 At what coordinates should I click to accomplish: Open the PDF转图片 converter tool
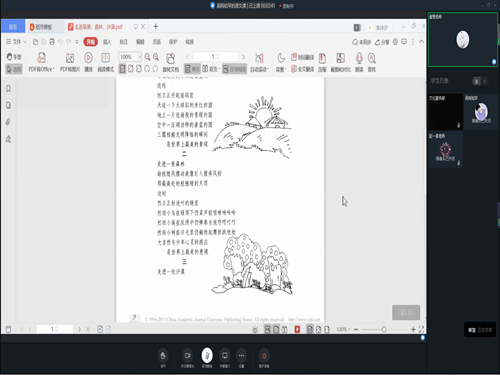(x=70, y=62)
